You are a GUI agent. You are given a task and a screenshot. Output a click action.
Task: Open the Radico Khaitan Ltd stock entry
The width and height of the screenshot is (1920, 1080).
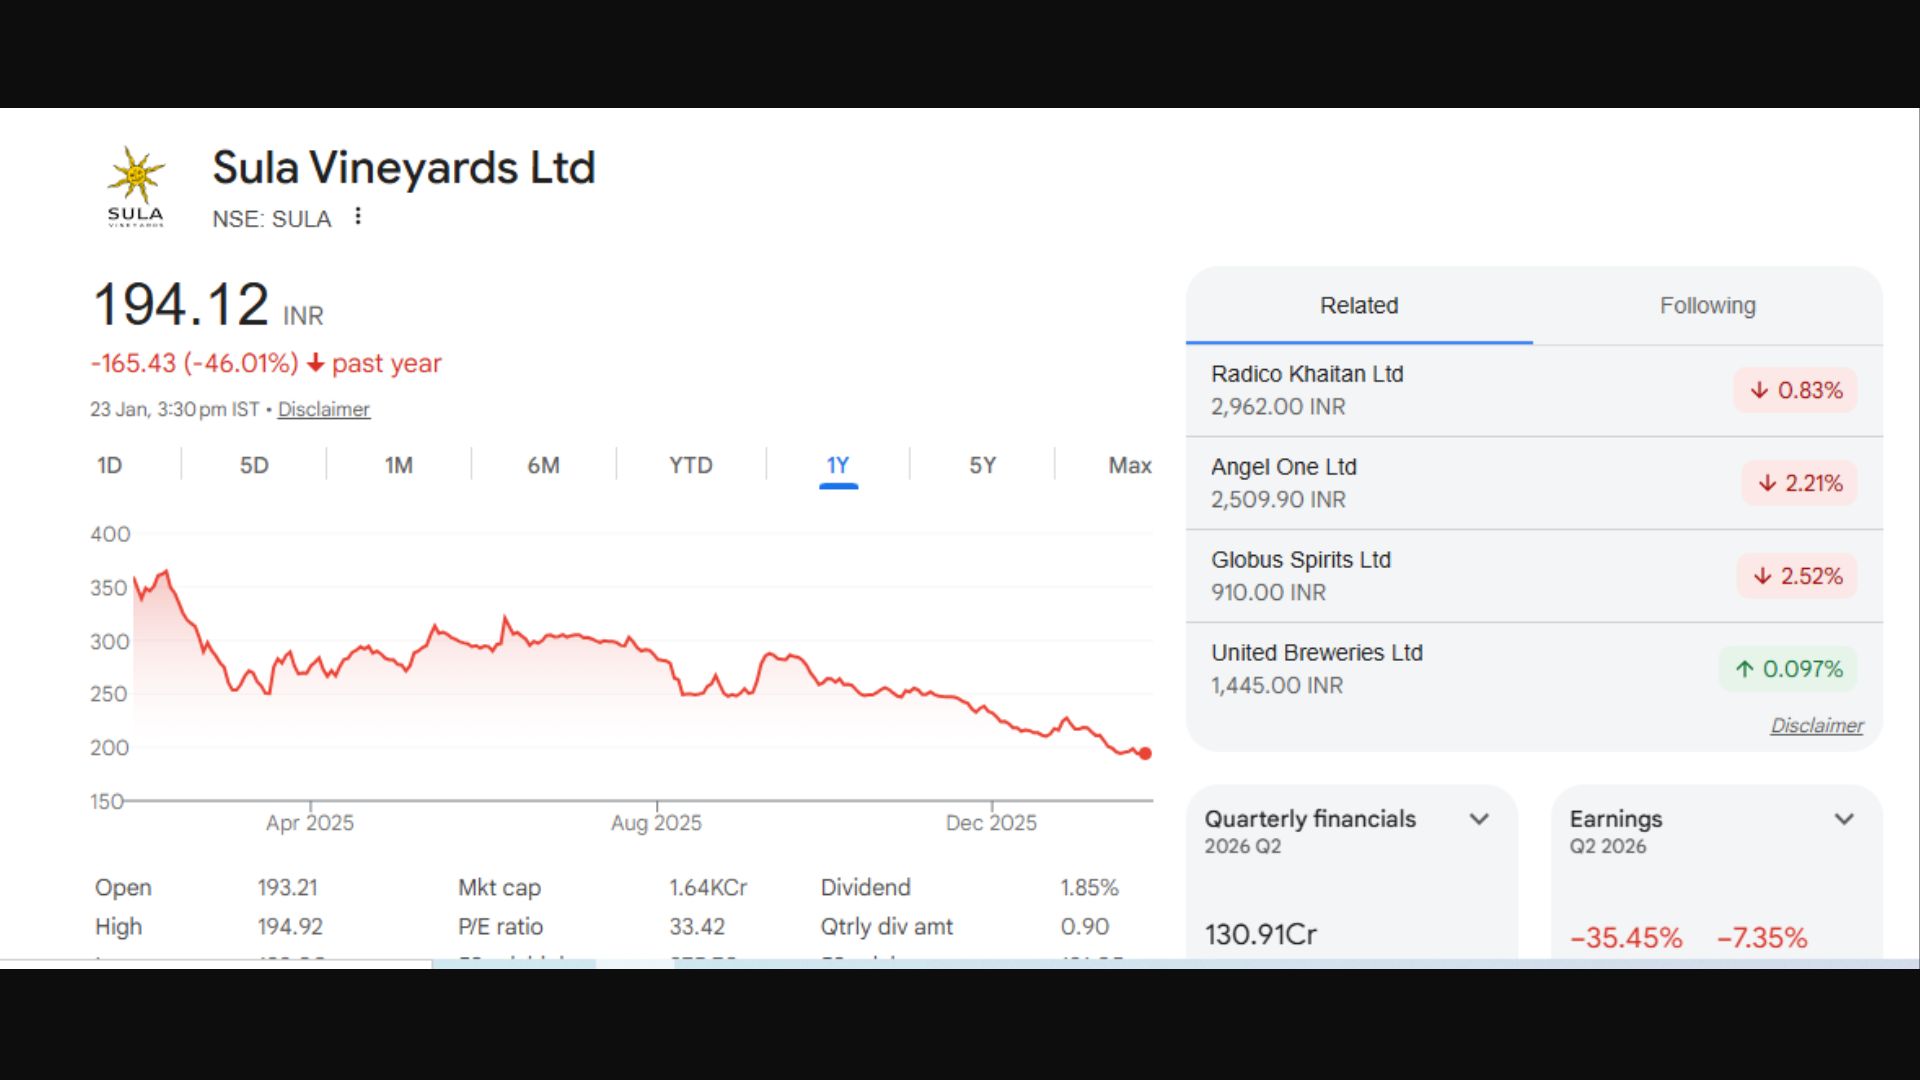[1306, 374]
